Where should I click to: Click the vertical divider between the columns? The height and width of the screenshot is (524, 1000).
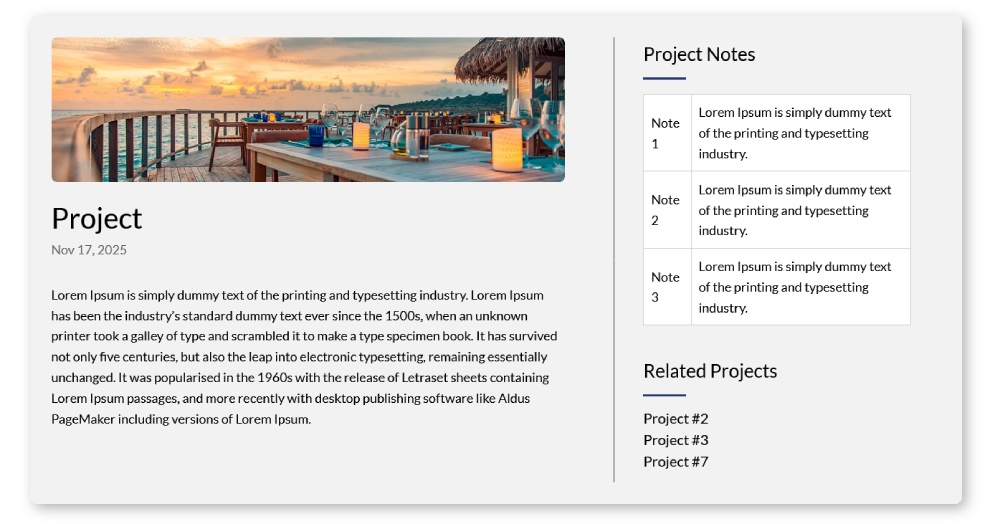point(614,260)
